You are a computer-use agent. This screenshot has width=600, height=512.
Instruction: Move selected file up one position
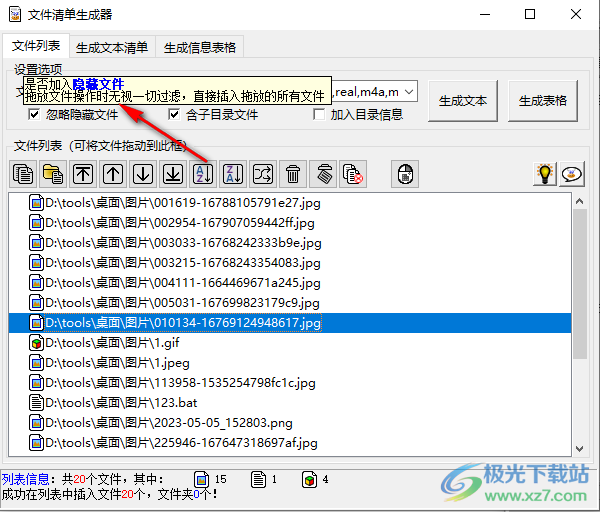point(113,174)
